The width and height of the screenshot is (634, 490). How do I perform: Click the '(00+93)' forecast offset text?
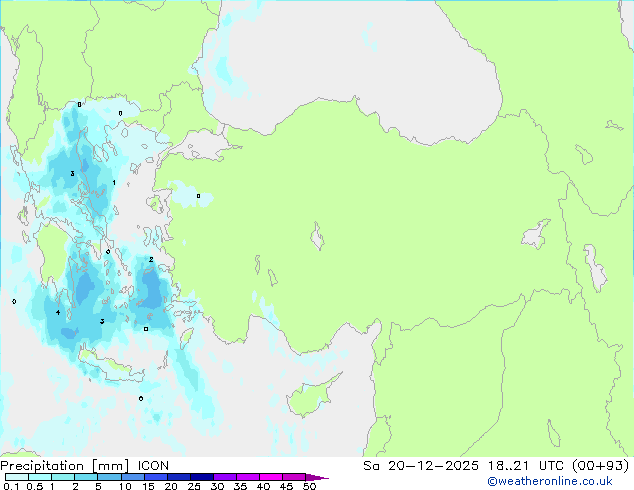tap(601, 466)
